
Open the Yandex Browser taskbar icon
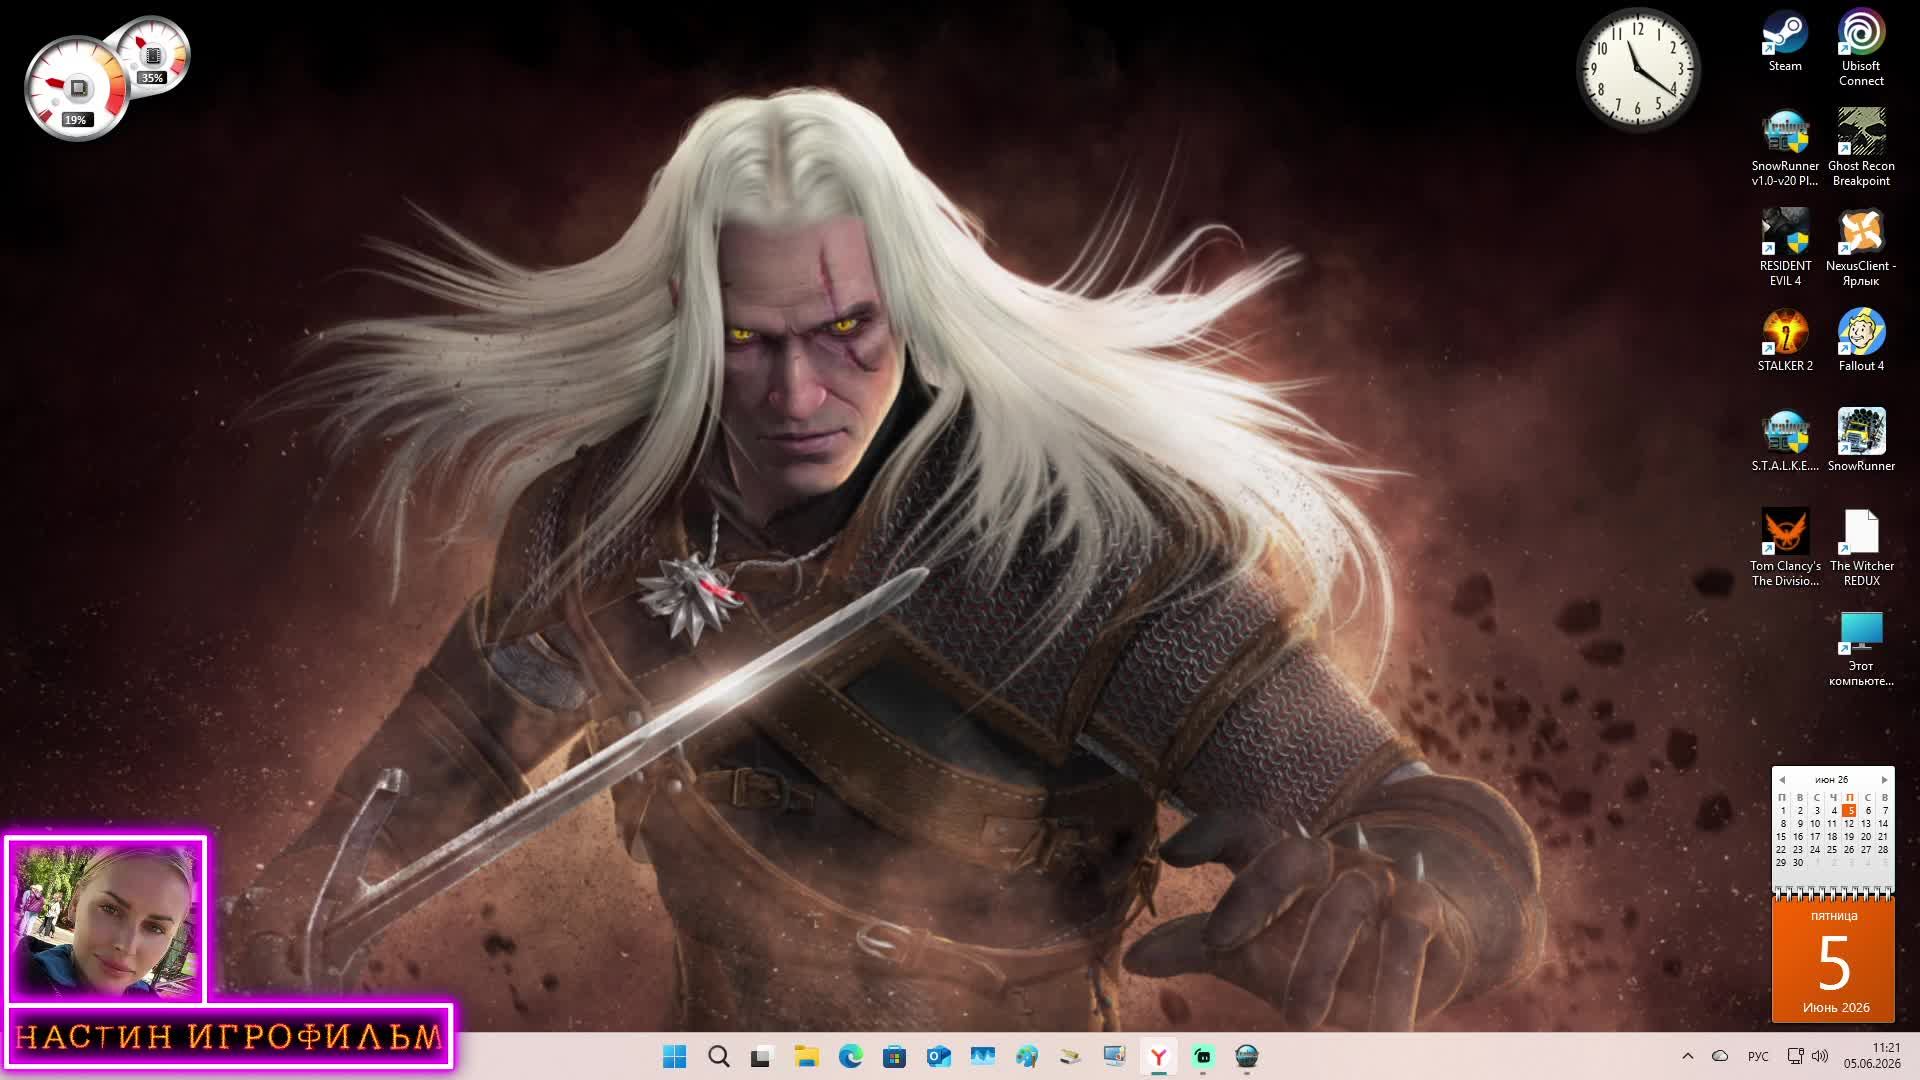(x=1158, y=1056)
